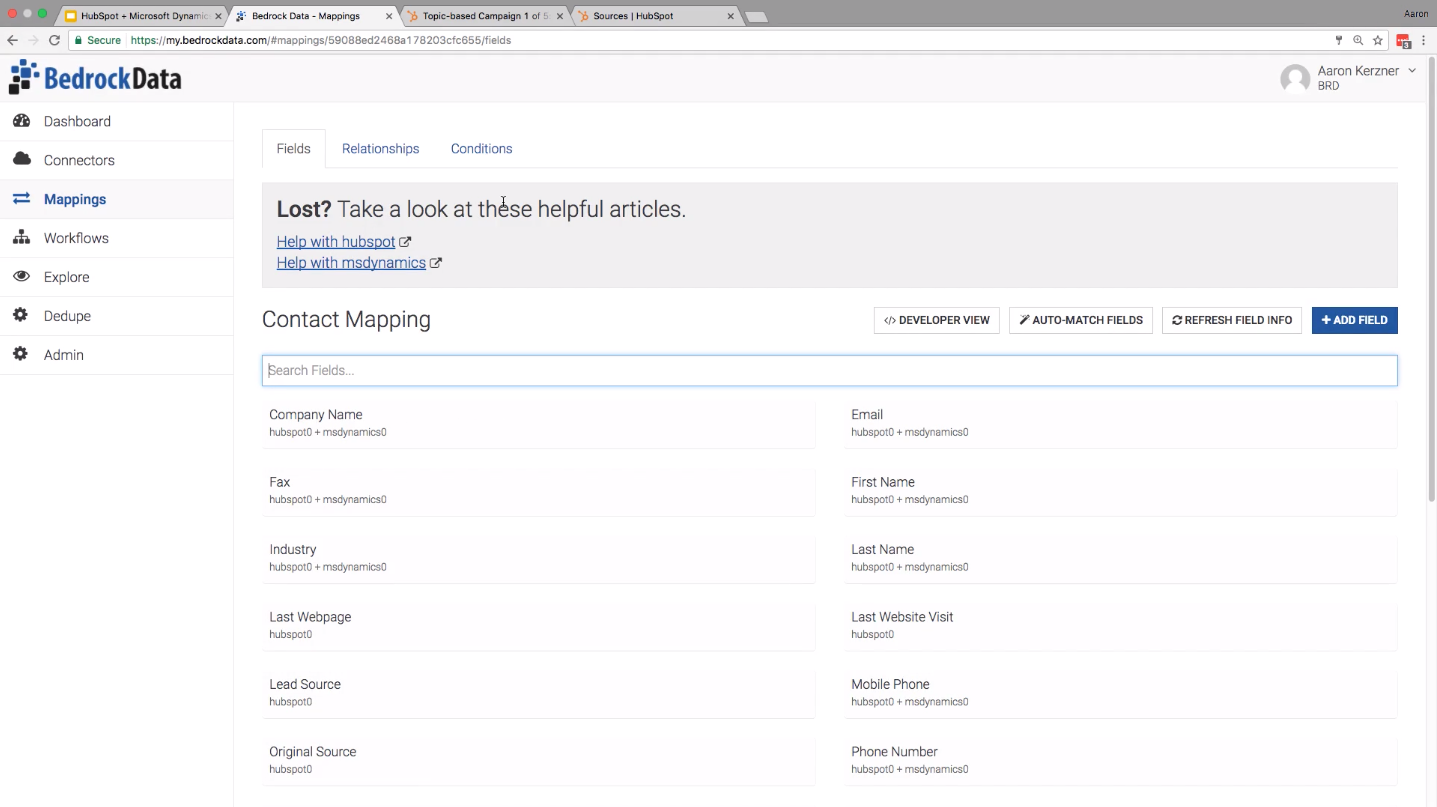1437x807 pixels.
Task: Click the Connectors cloud icon
Action: 21,160
